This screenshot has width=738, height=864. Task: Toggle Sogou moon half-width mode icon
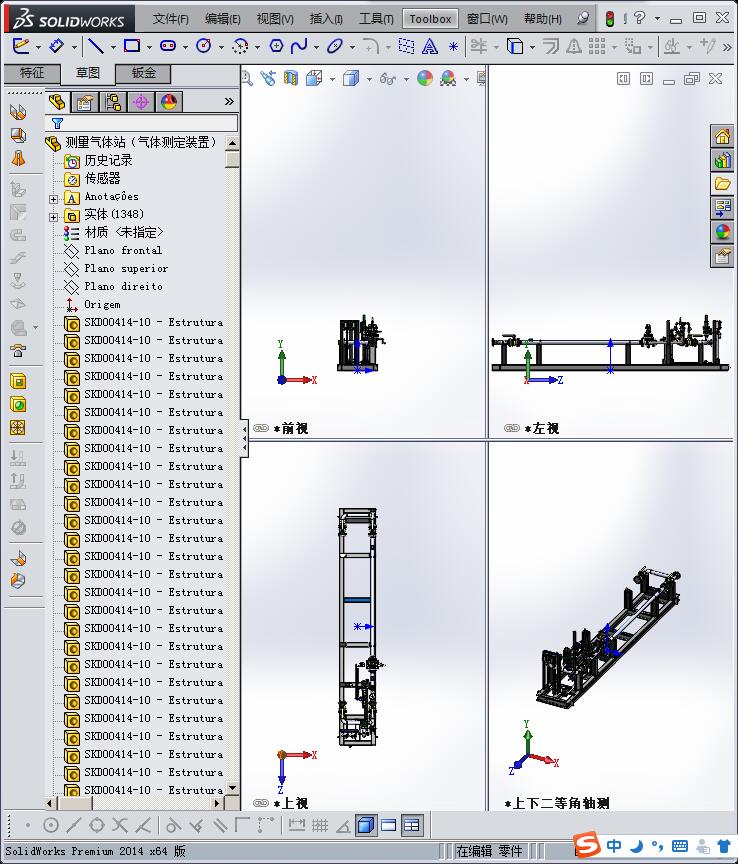pos(637,845)
